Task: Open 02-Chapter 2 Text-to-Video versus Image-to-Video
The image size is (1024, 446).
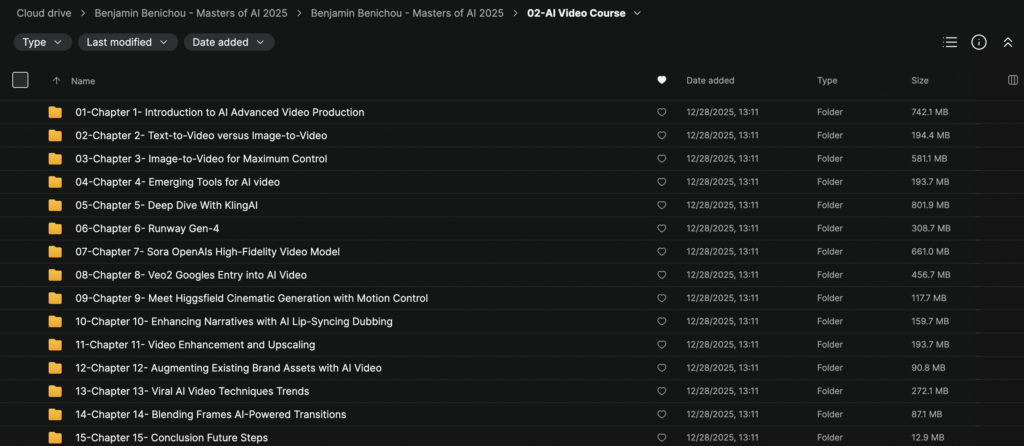Action: pos(201,136)
